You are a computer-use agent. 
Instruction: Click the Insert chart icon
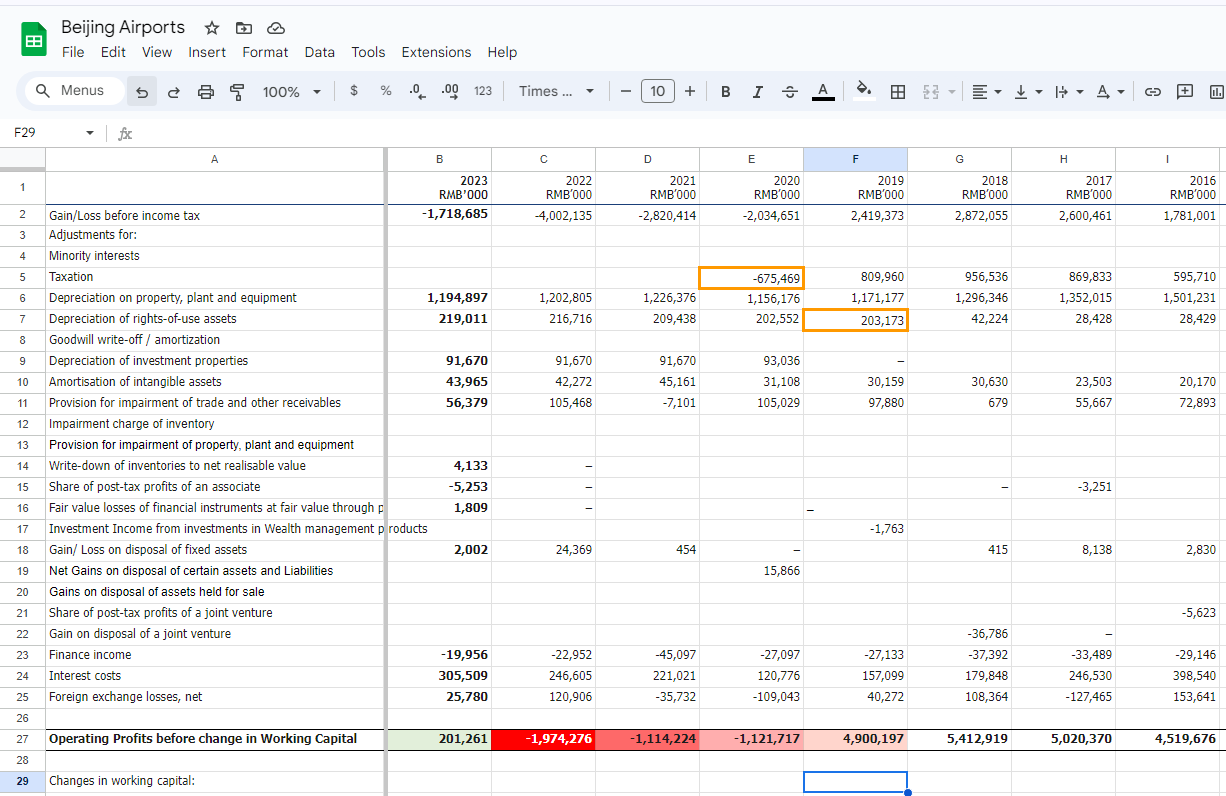(x=1216, y=91)
